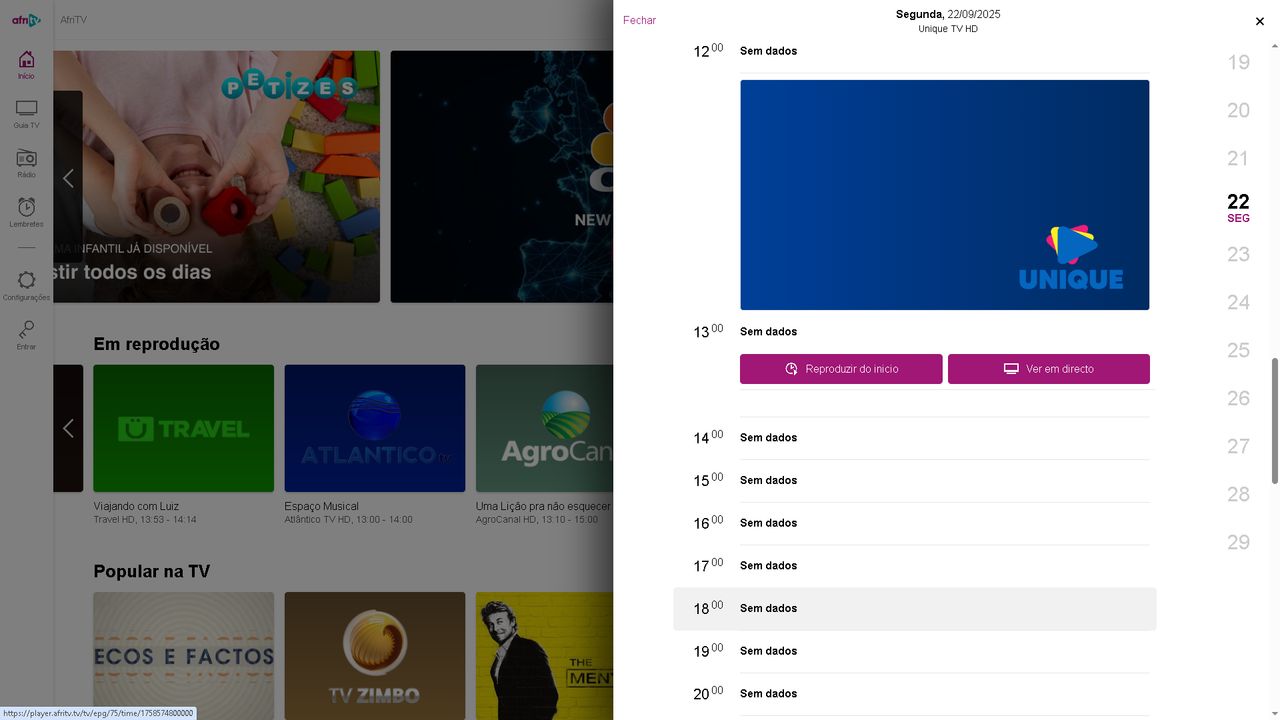Select day 23 in date list
This screenshot has height=720, width=1280.
click(x=1238, y=254)
